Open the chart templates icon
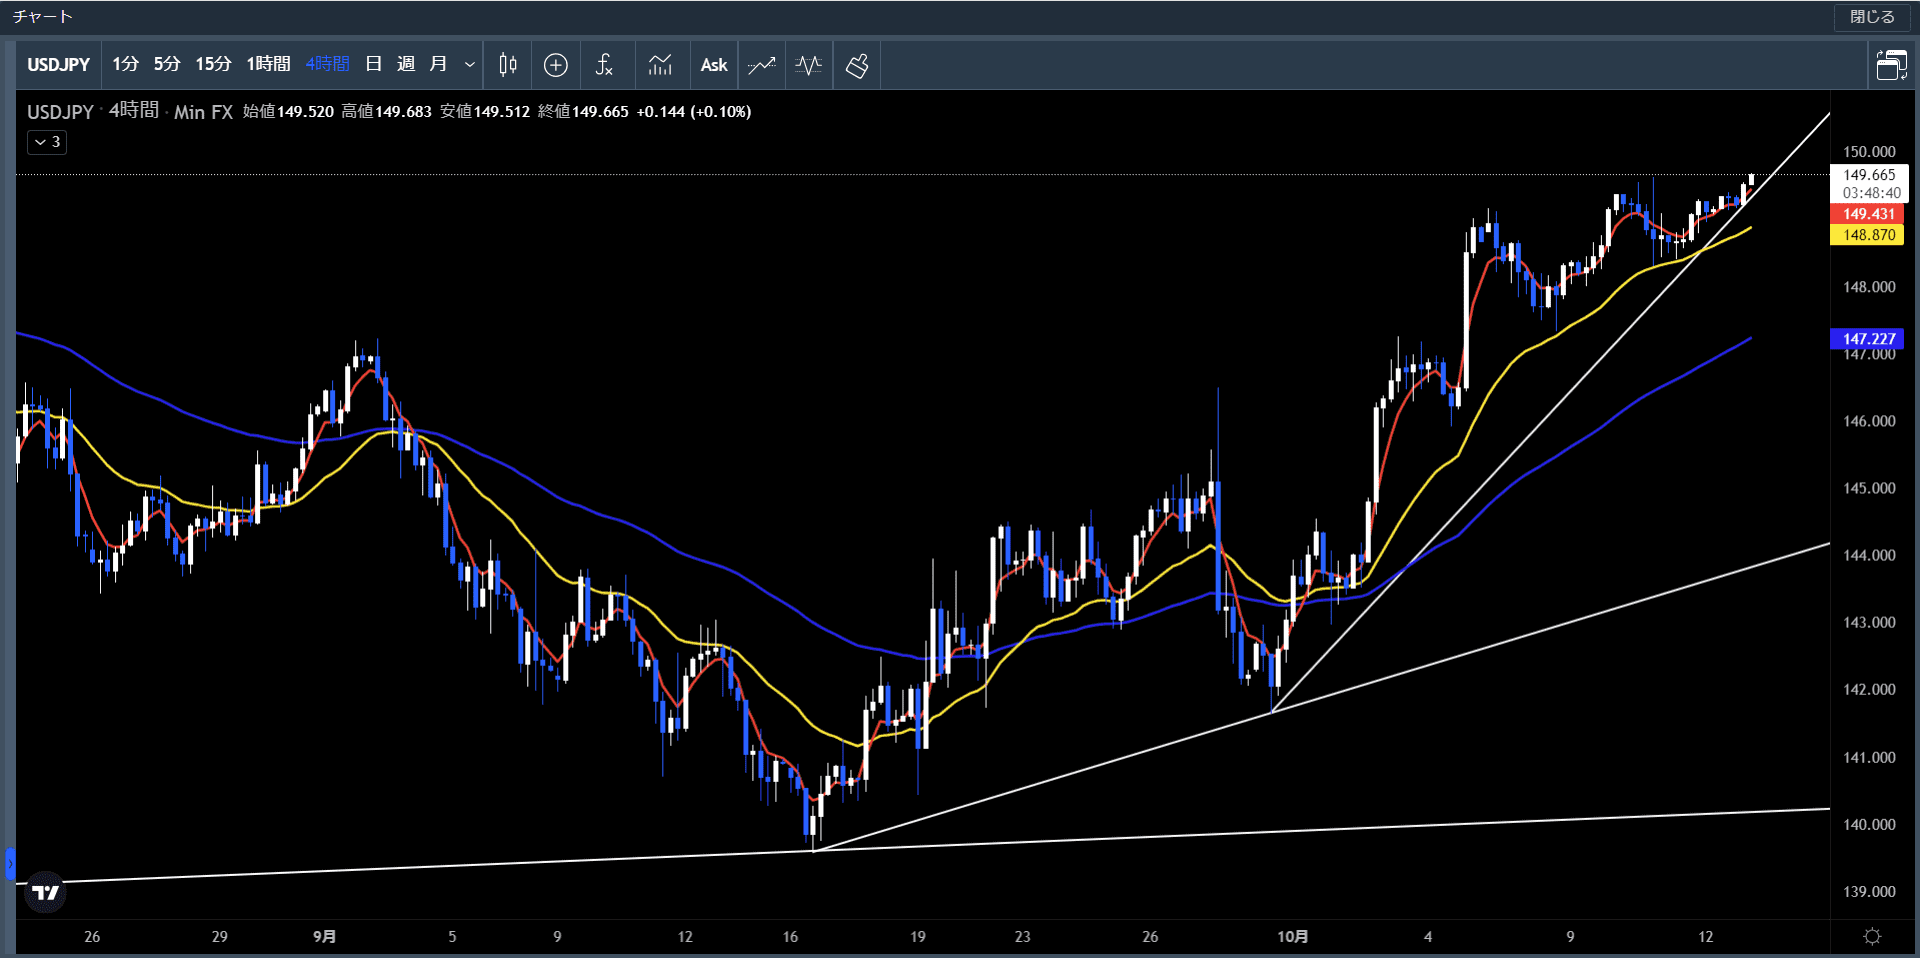Screen dimensions: 1920x958 [x=660, y=65]
